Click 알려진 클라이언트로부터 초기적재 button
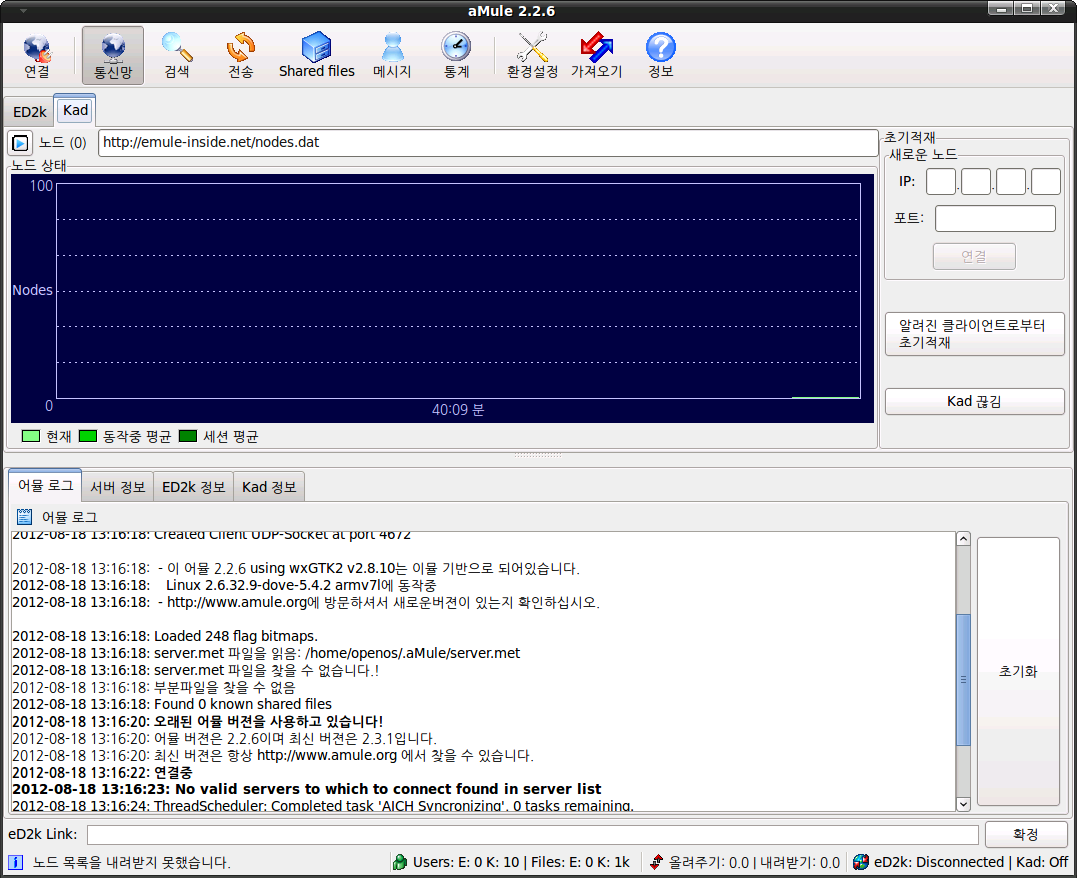 tap(974, 334)
